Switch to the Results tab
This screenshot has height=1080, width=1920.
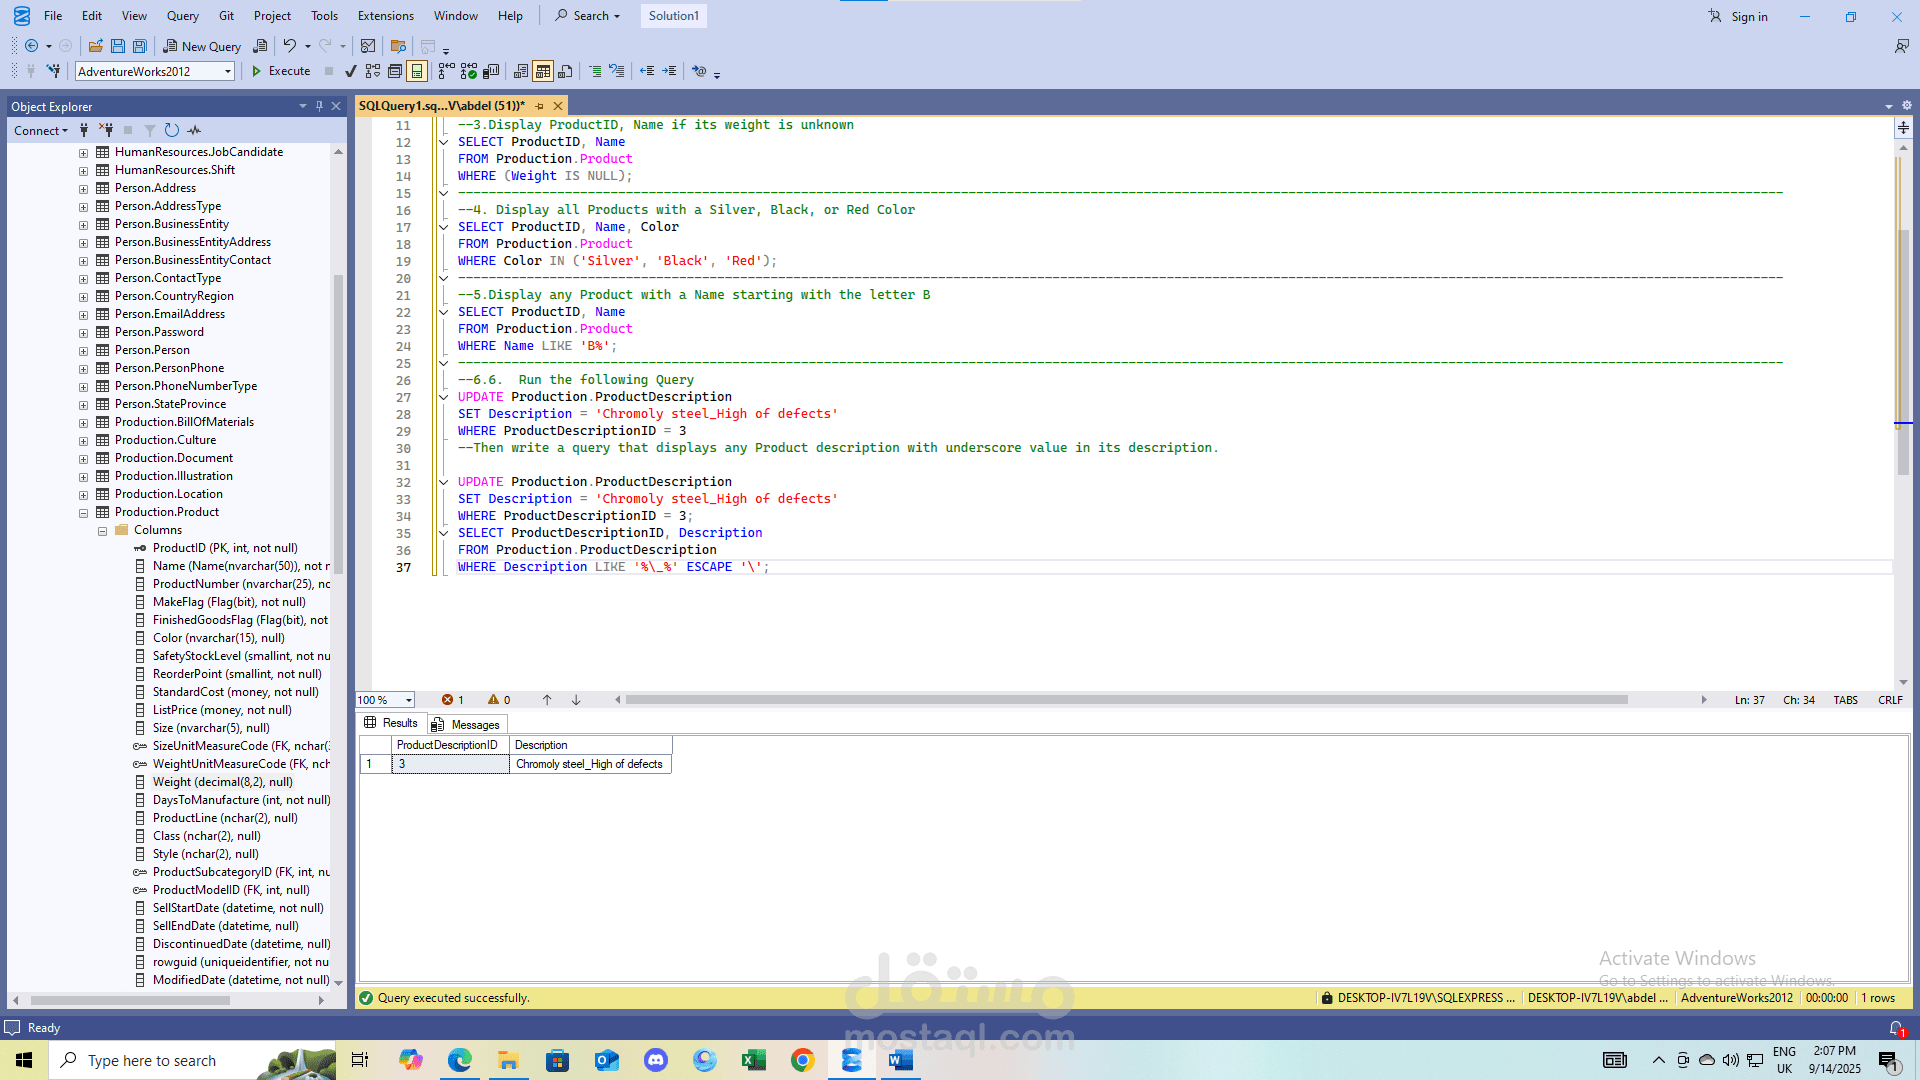click(391, 723)
